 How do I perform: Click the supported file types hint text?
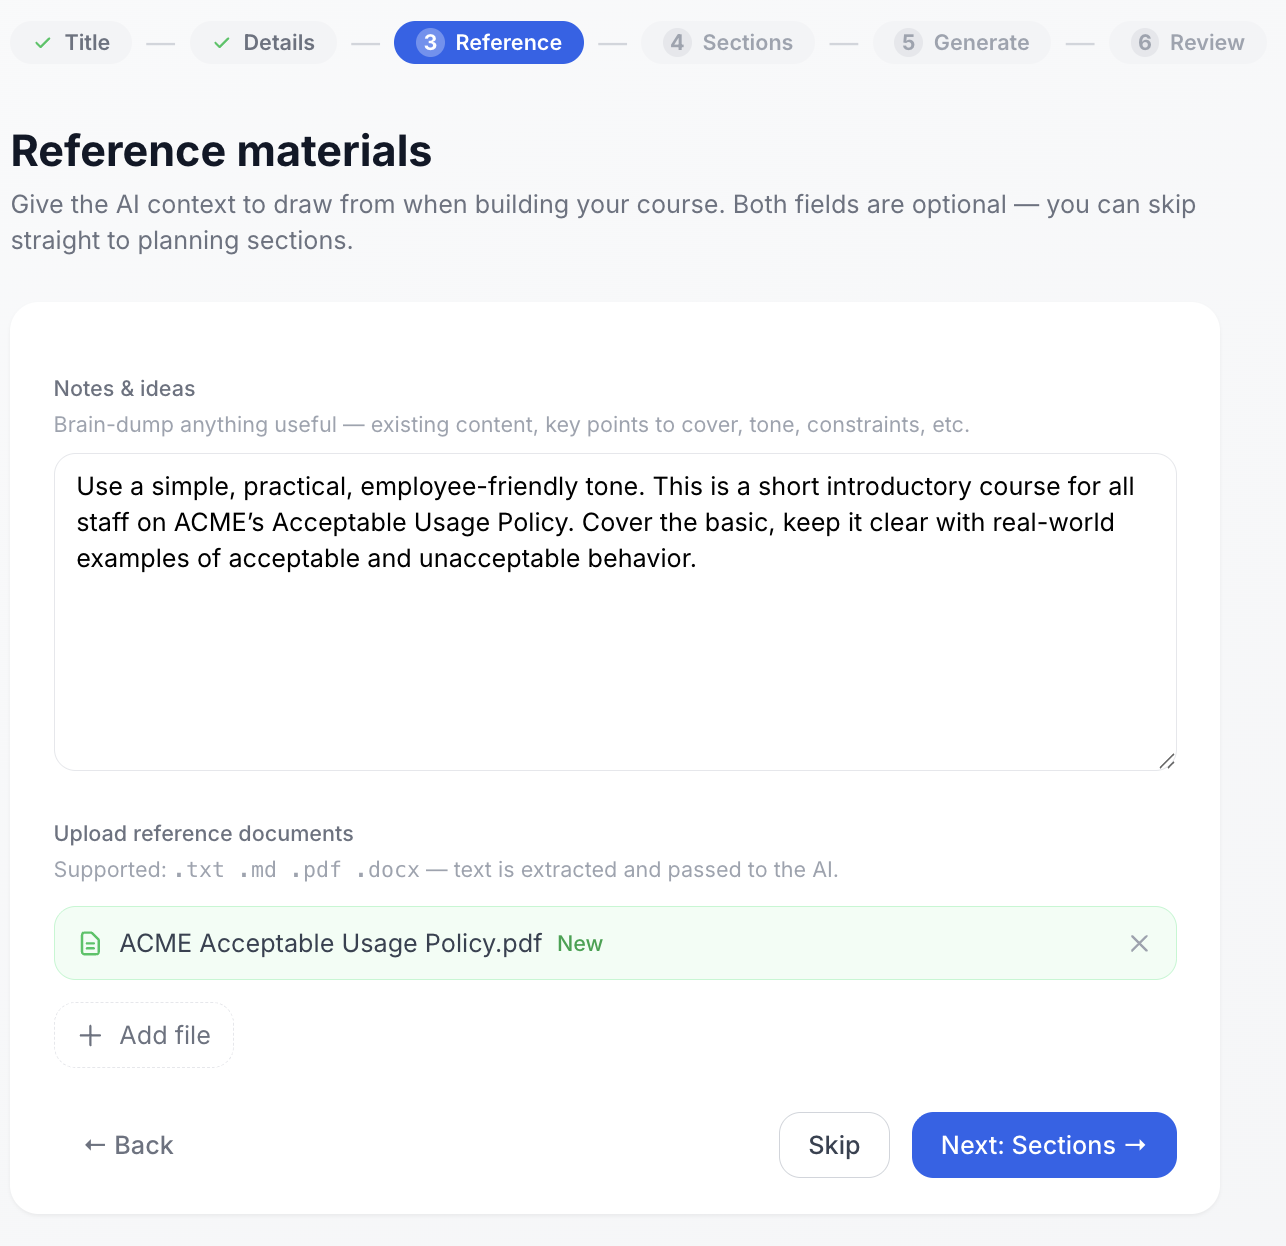(x=446, y=870)
